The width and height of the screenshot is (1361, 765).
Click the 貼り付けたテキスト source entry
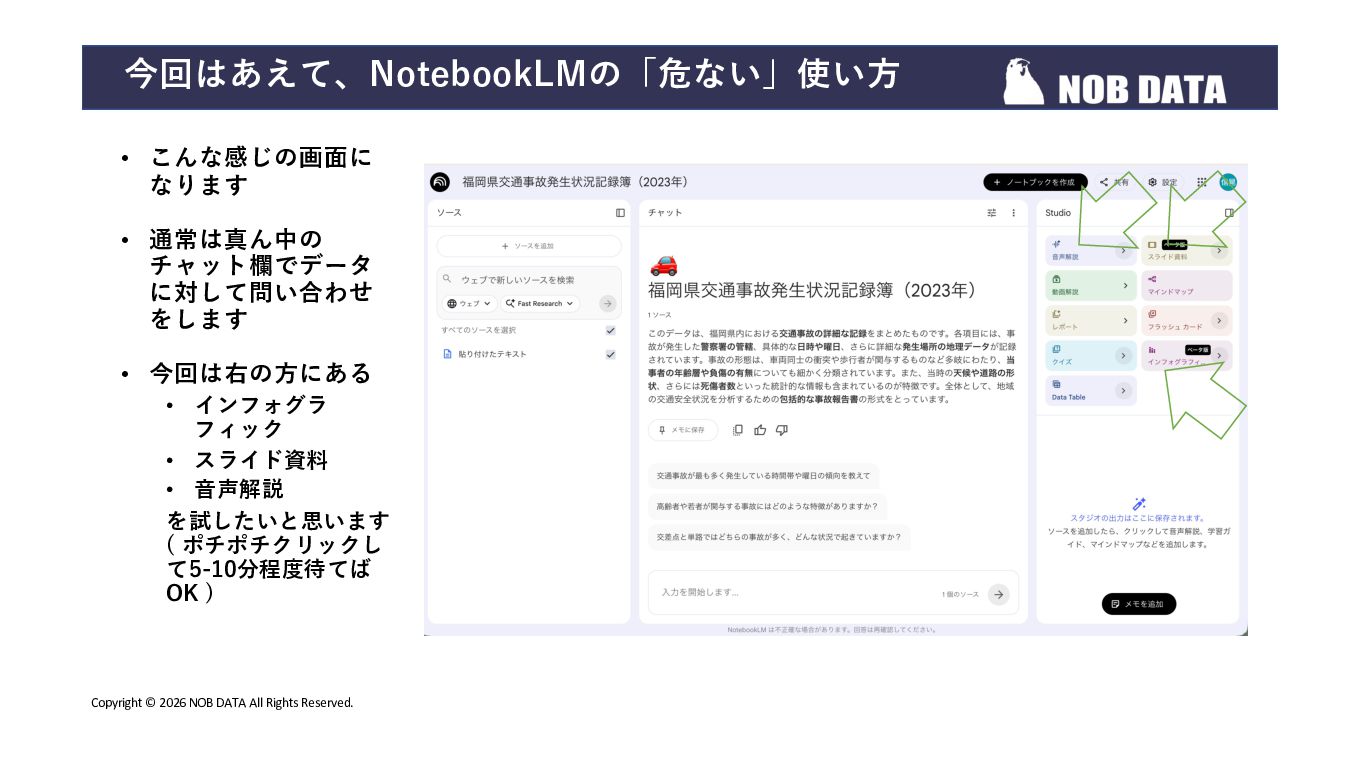click(529, 354)
